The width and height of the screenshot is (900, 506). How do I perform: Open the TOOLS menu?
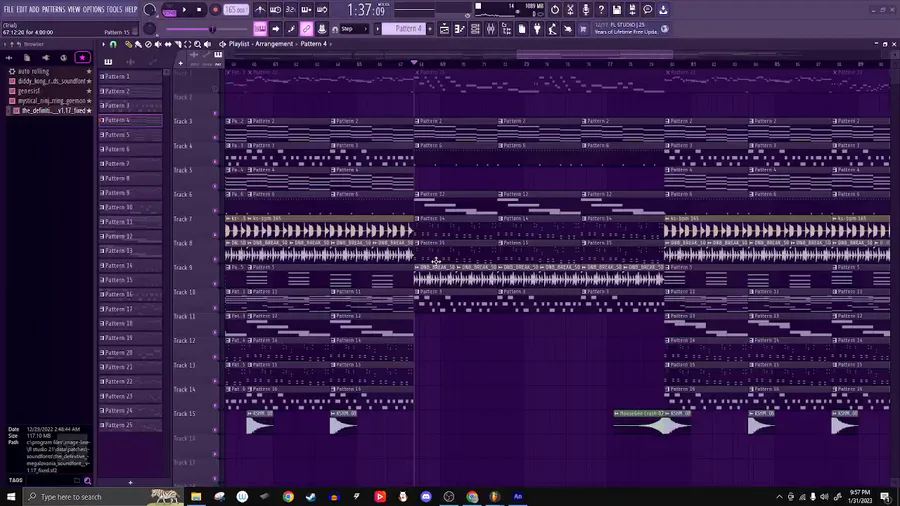(115, 10)
